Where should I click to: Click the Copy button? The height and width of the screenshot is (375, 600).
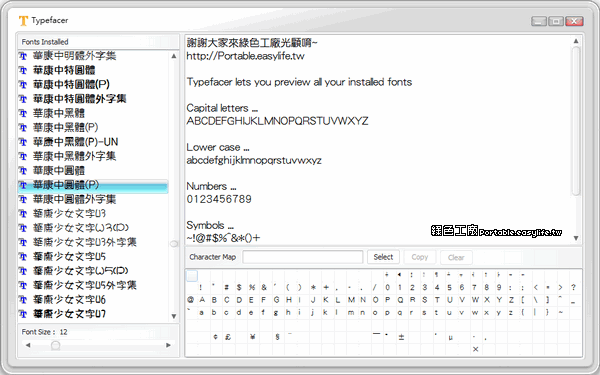[x=420, y=257]
